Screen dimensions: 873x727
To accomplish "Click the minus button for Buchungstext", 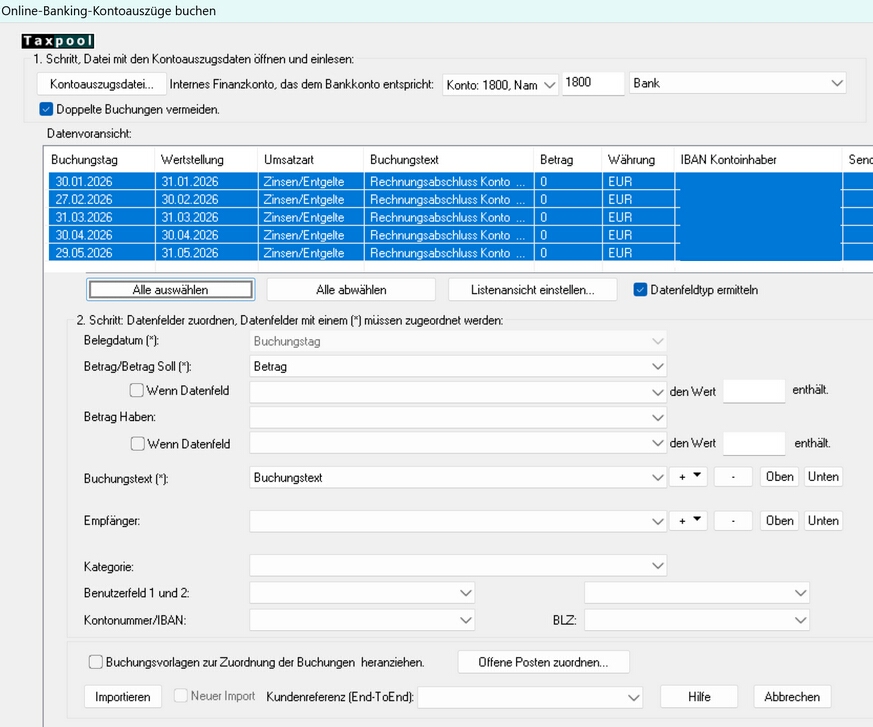I will click(733, 477).
